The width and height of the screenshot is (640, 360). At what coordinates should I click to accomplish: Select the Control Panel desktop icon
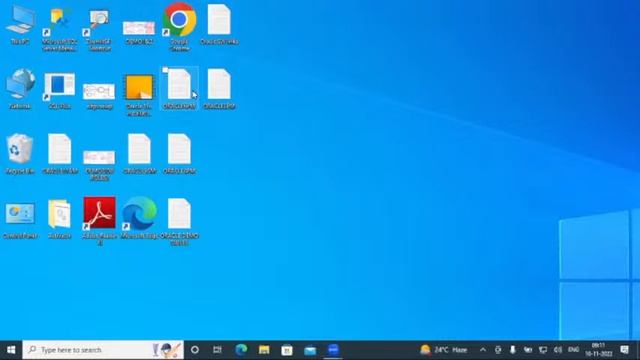click(x=20, y=220)
